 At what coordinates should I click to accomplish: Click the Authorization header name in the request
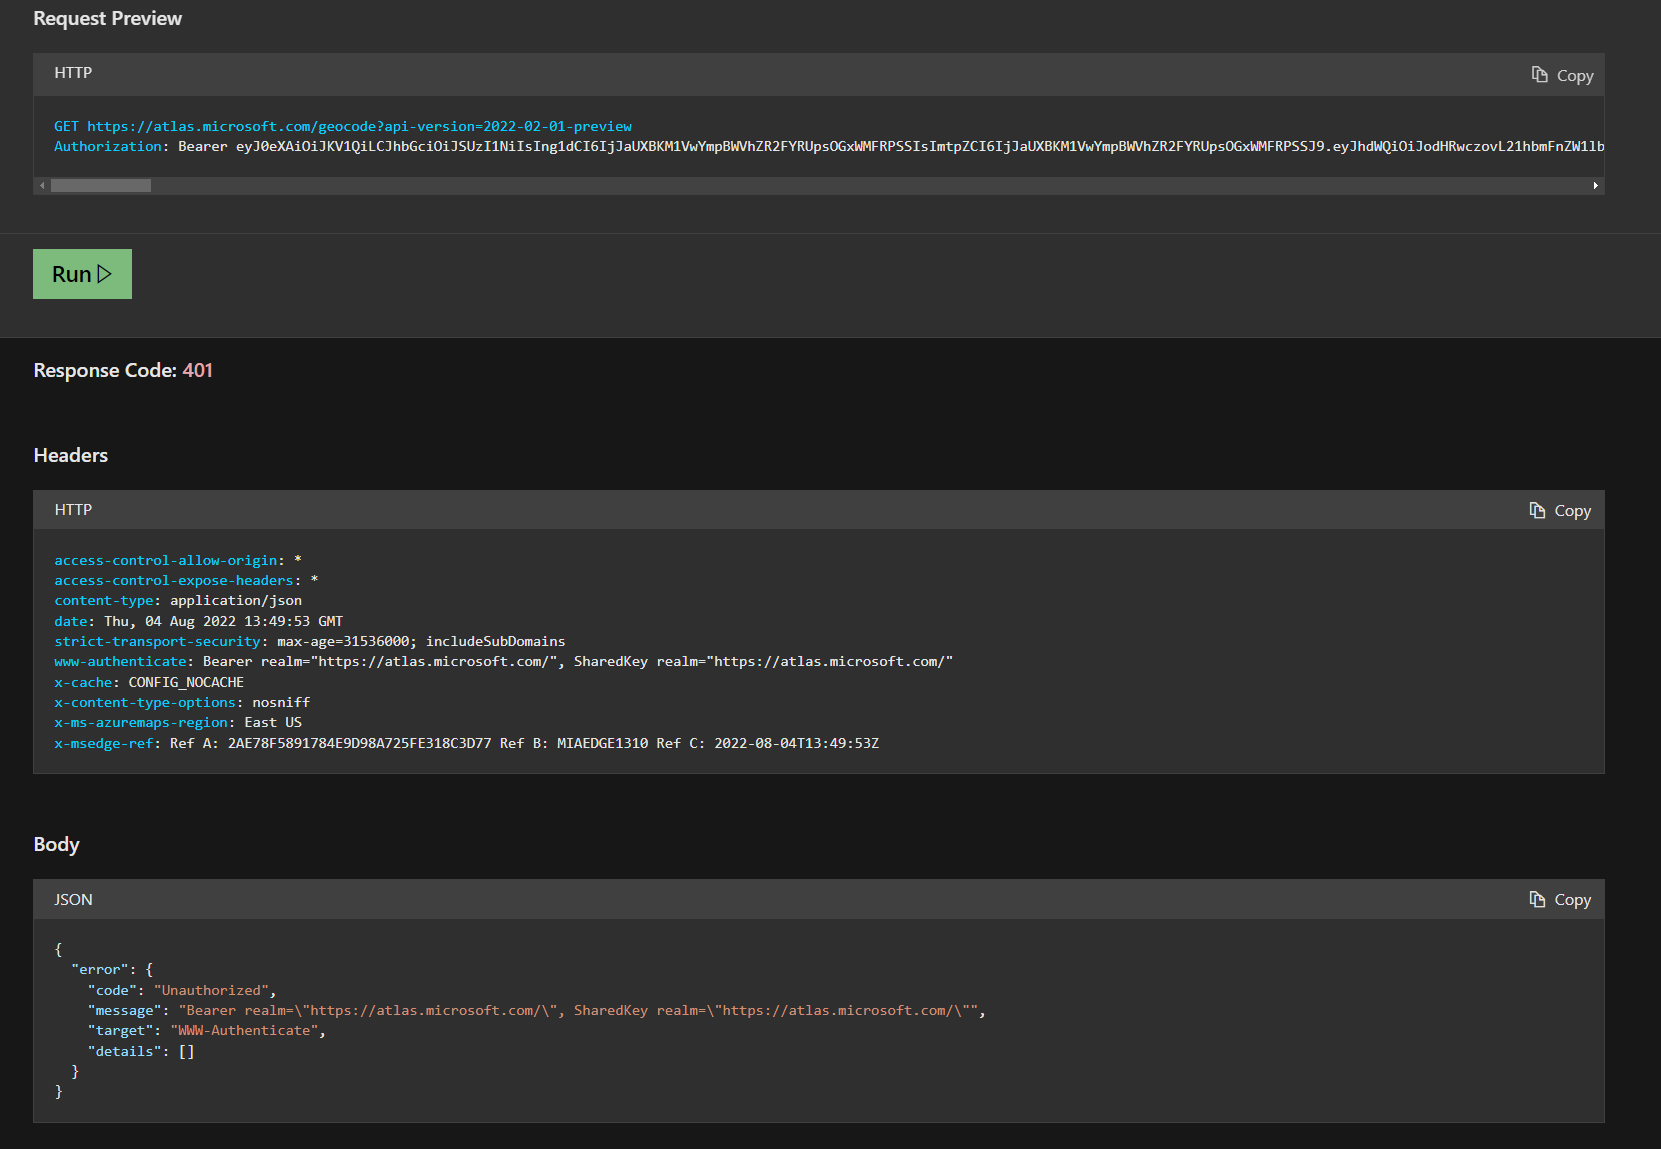pos(108,146)
